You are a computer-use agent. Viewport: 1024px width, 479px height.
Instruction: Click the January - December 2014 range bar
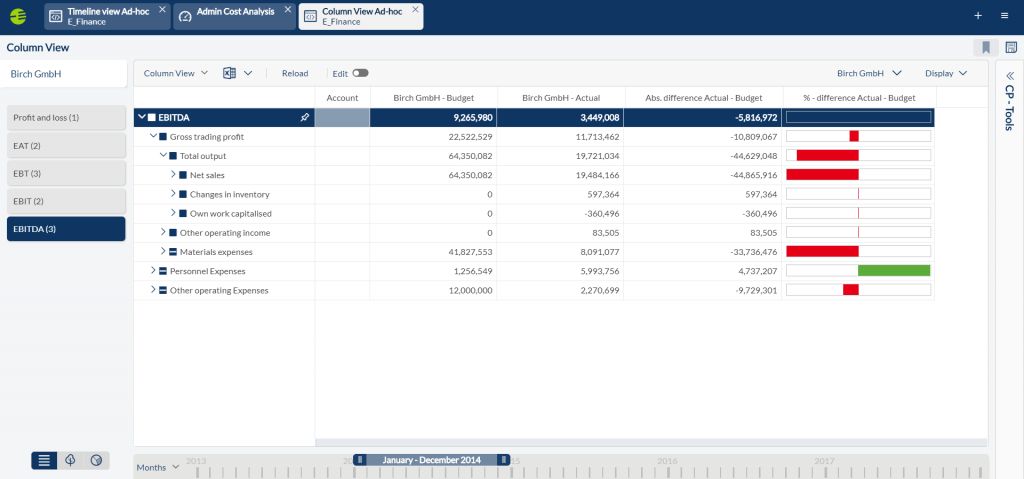(432, 460)
